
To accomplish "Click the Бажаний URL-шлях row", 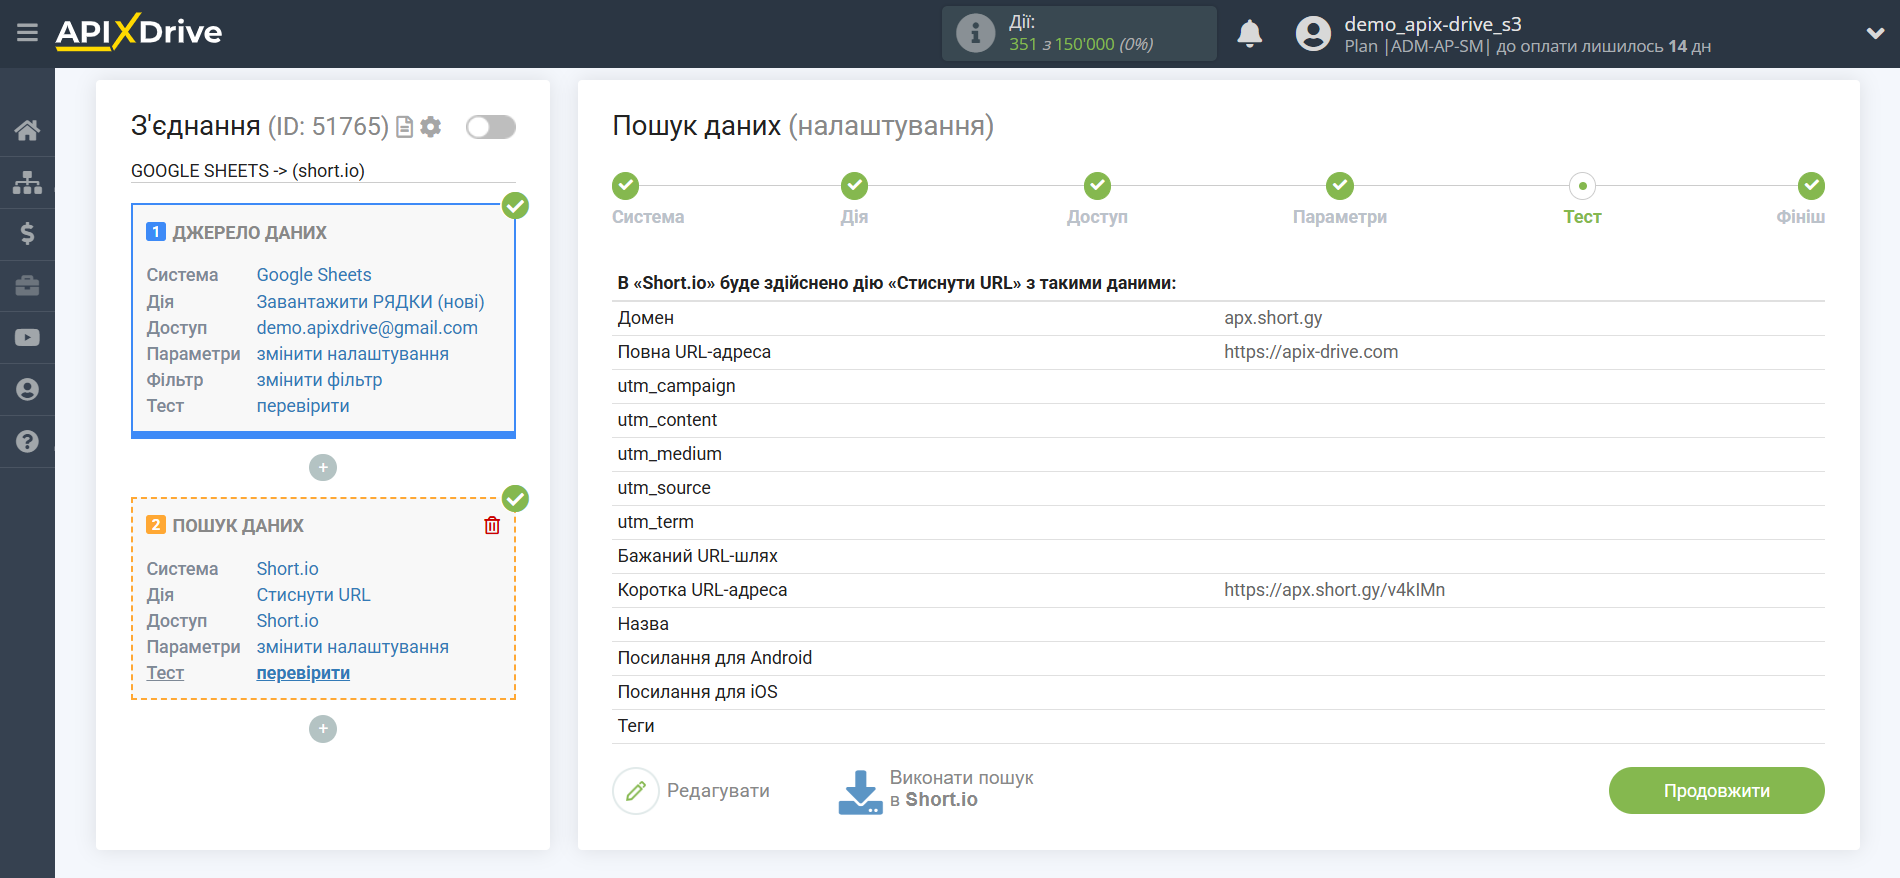I will [x=1218, y=556].
